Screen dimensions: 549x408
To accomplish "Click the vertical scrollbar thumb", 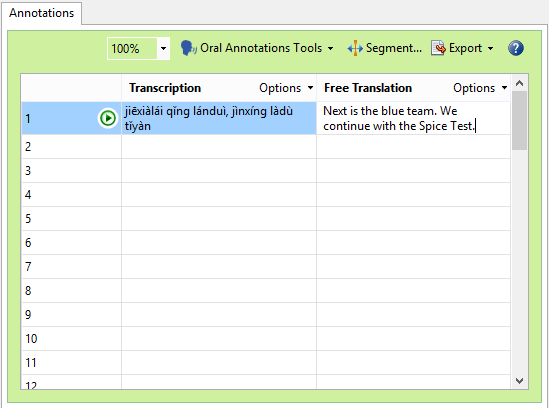I will click(519, 120).
